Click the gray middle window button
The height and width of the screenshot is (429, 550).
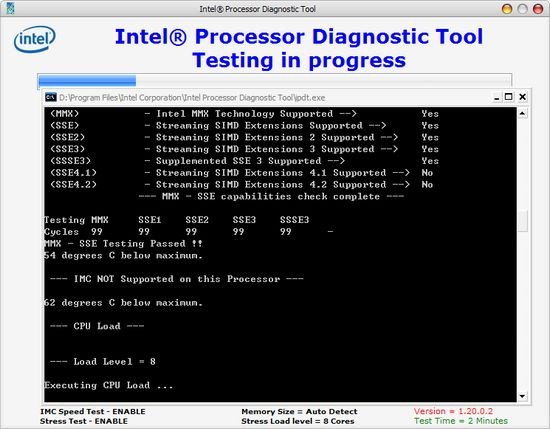click(x=522, y=9)
